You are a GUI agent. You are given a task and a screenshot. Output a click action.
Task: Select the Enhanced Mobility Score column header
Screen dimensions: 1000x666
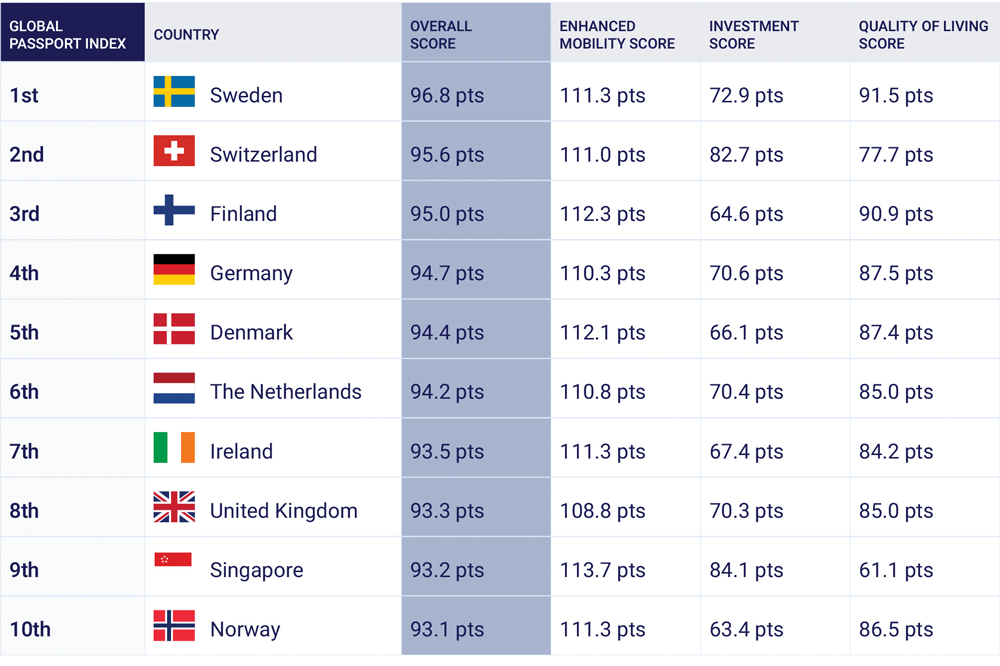pos(617,35)
